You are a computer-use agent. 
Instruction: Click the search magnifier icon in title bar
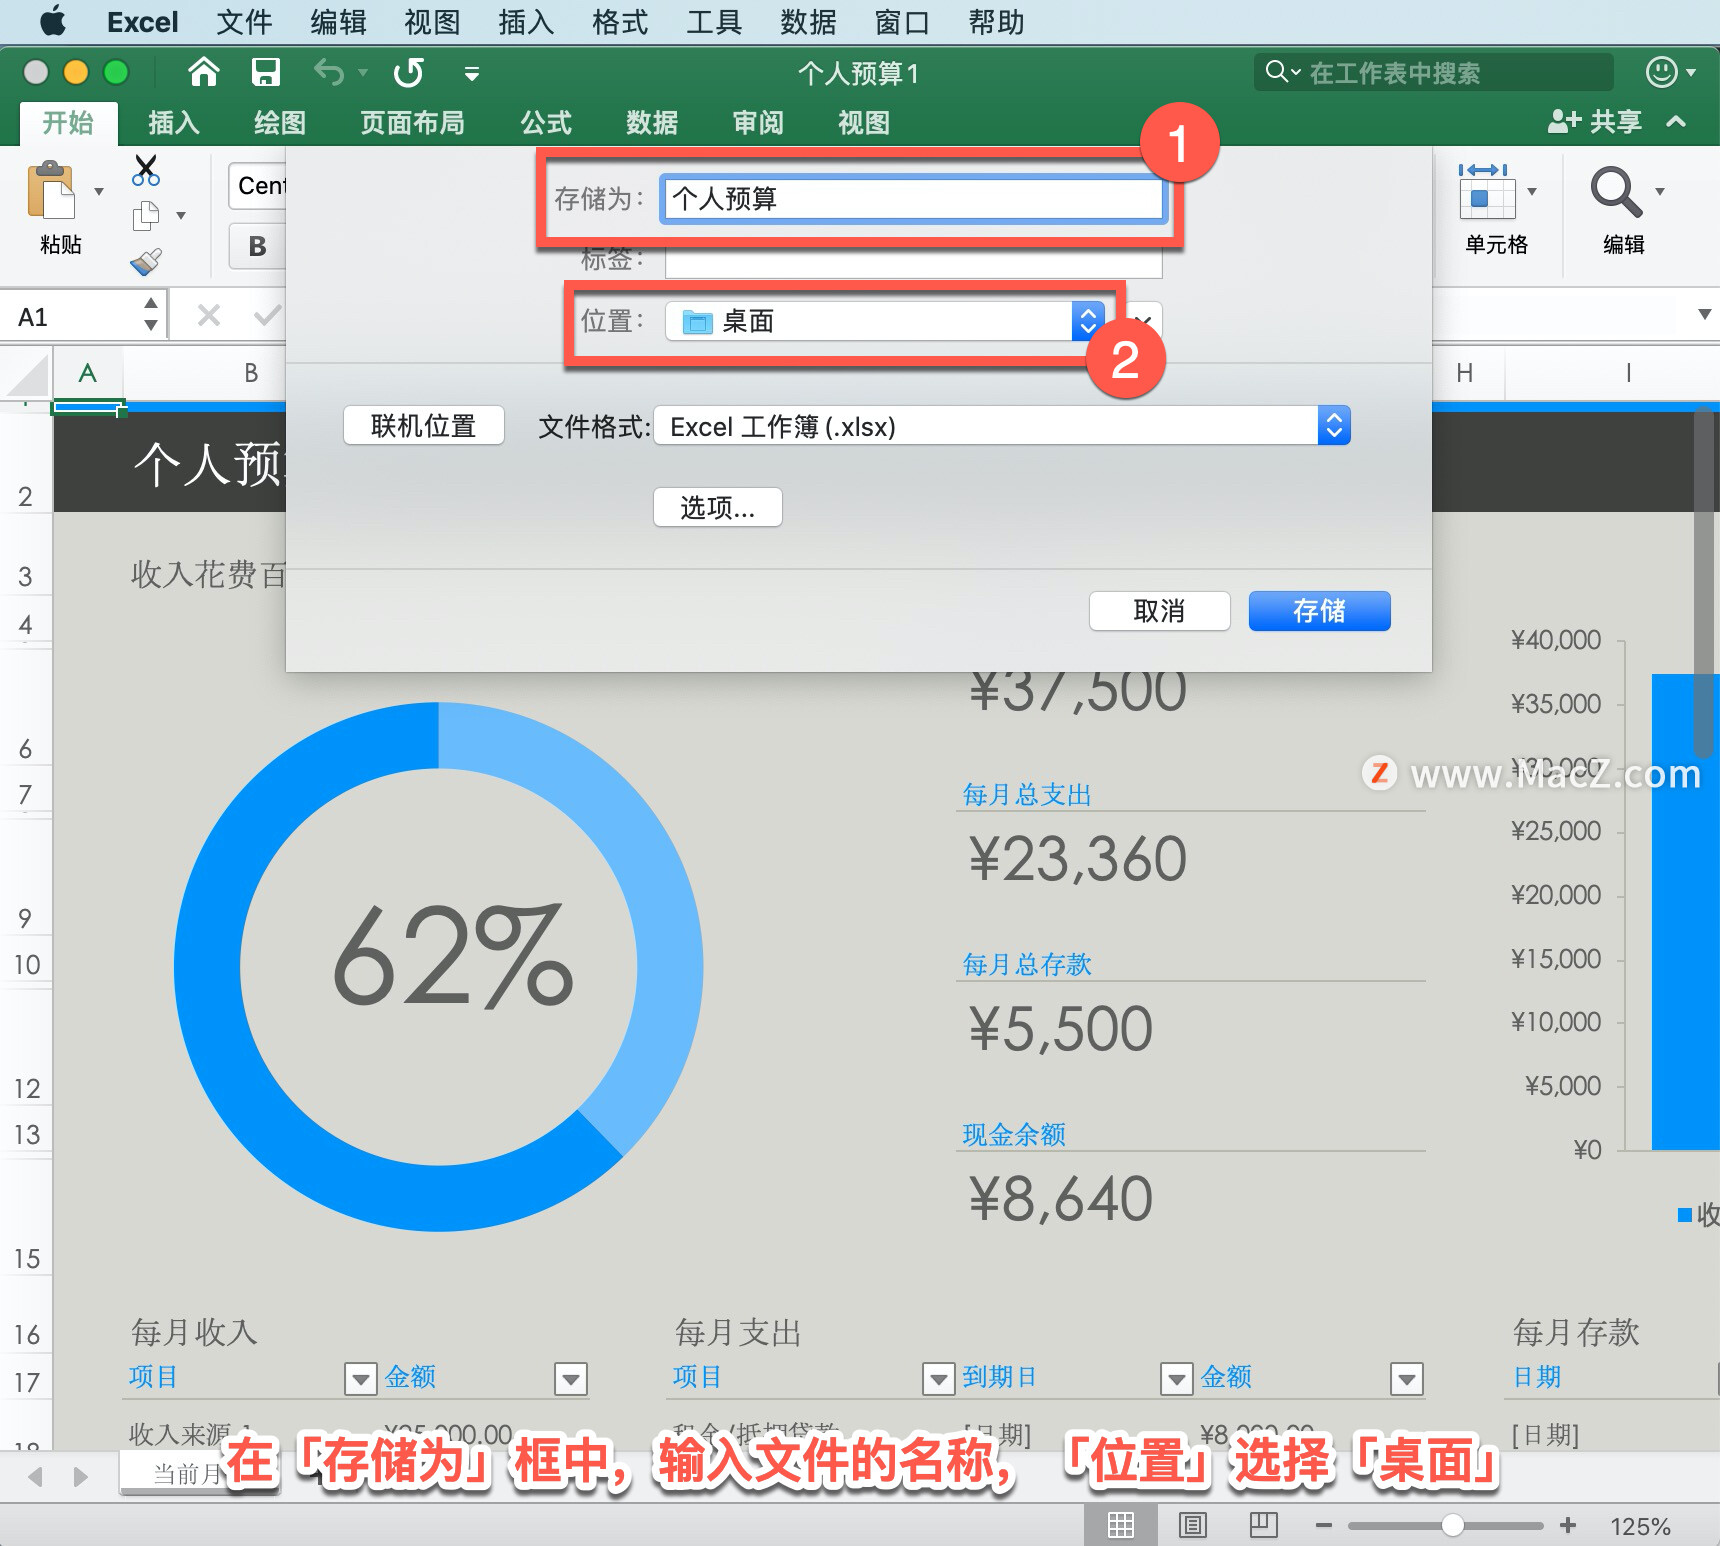[1277, 72]
